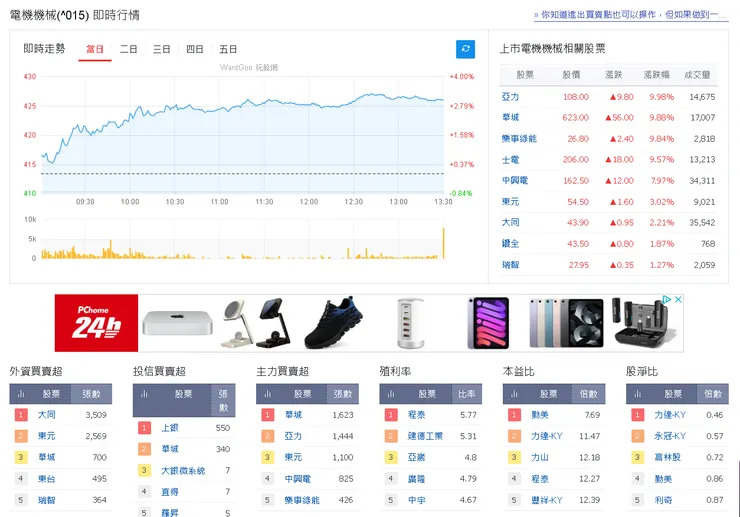Select 亞力 volume value 14,675
740x517 pixels.
pos(702,97)
